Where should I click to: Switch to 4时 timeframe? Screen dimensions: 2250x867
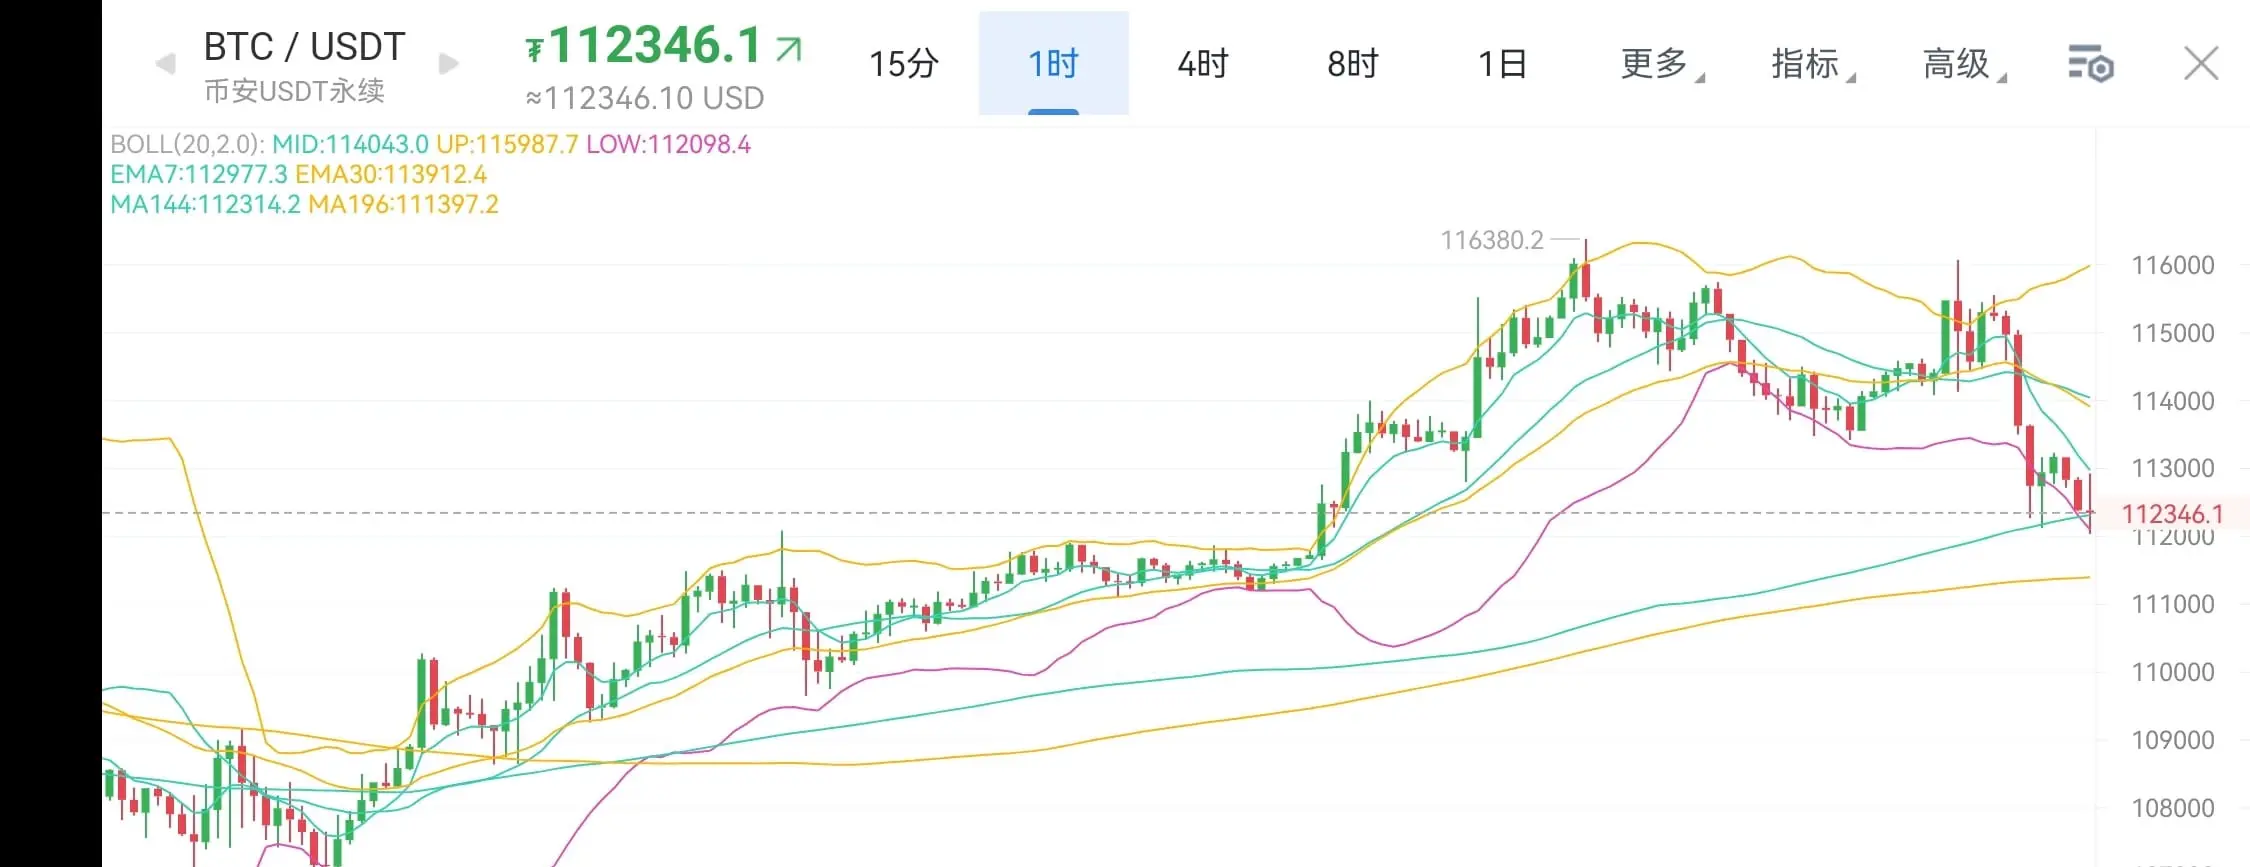click(1203, 64)
